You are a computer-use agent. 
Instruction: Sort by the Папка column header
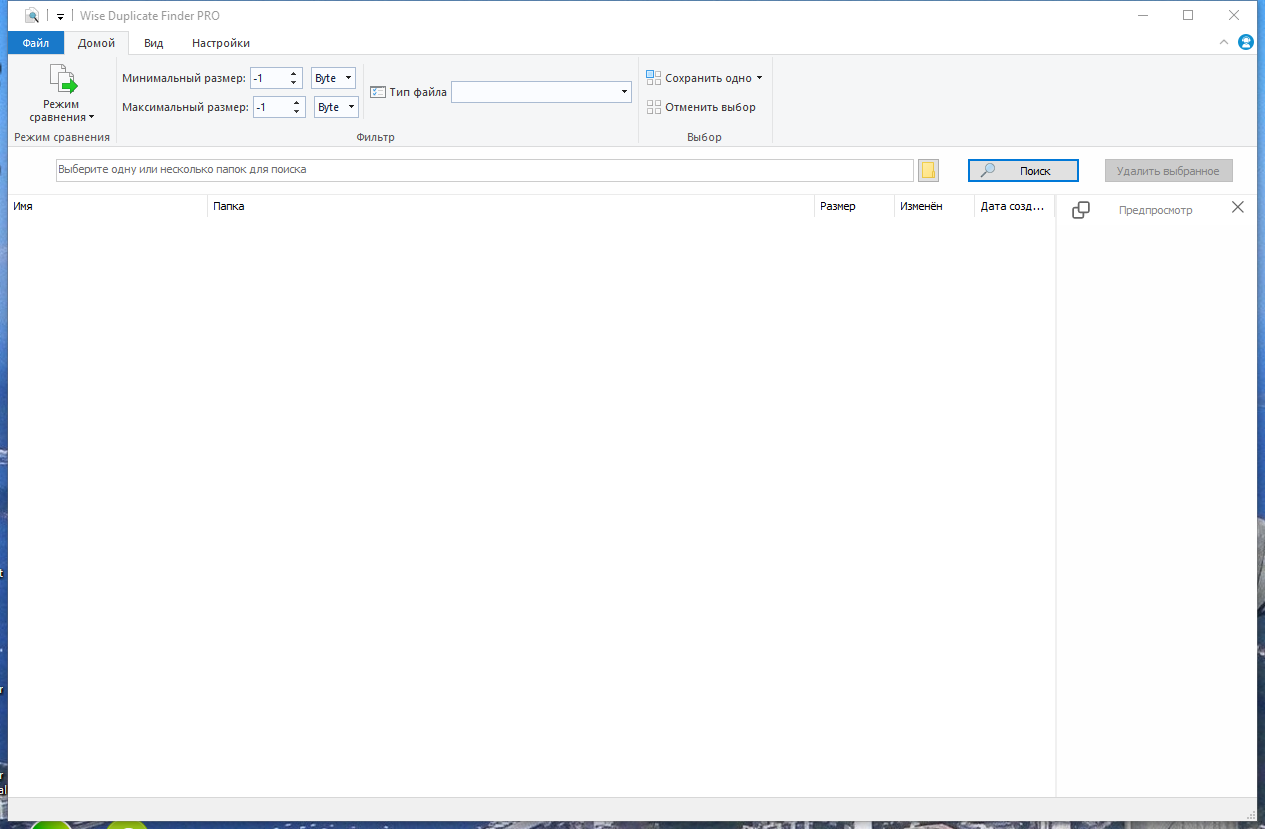pos(511,206)
